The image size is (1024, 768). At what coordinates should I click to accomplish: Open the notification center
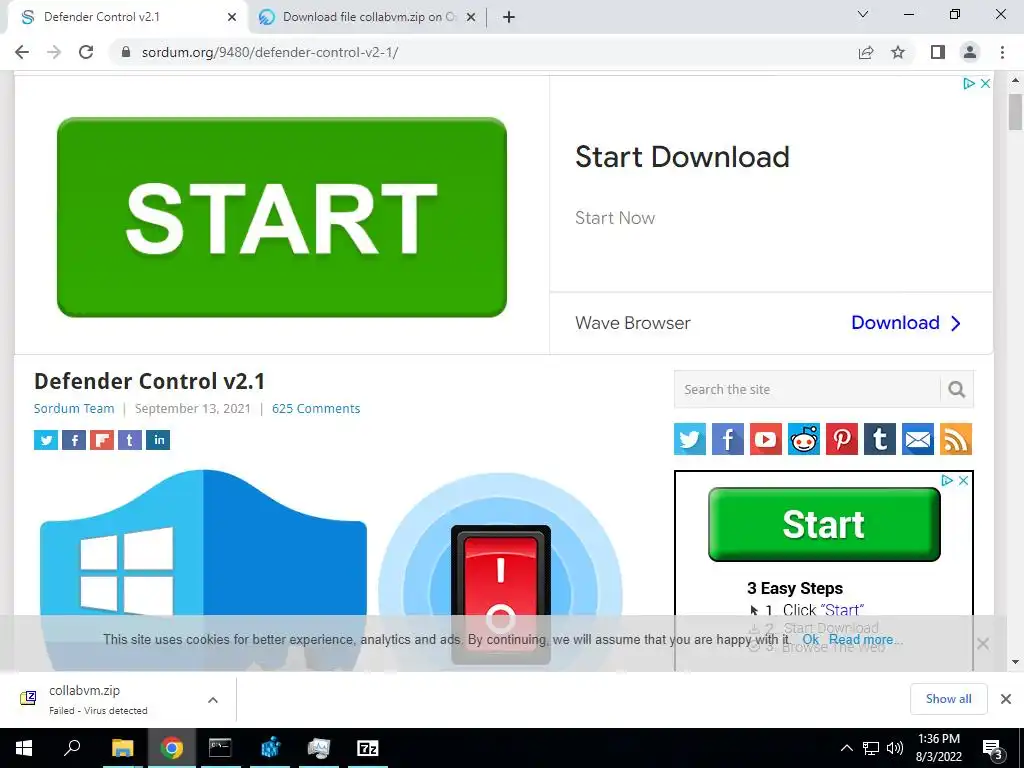tap(993, 749)
